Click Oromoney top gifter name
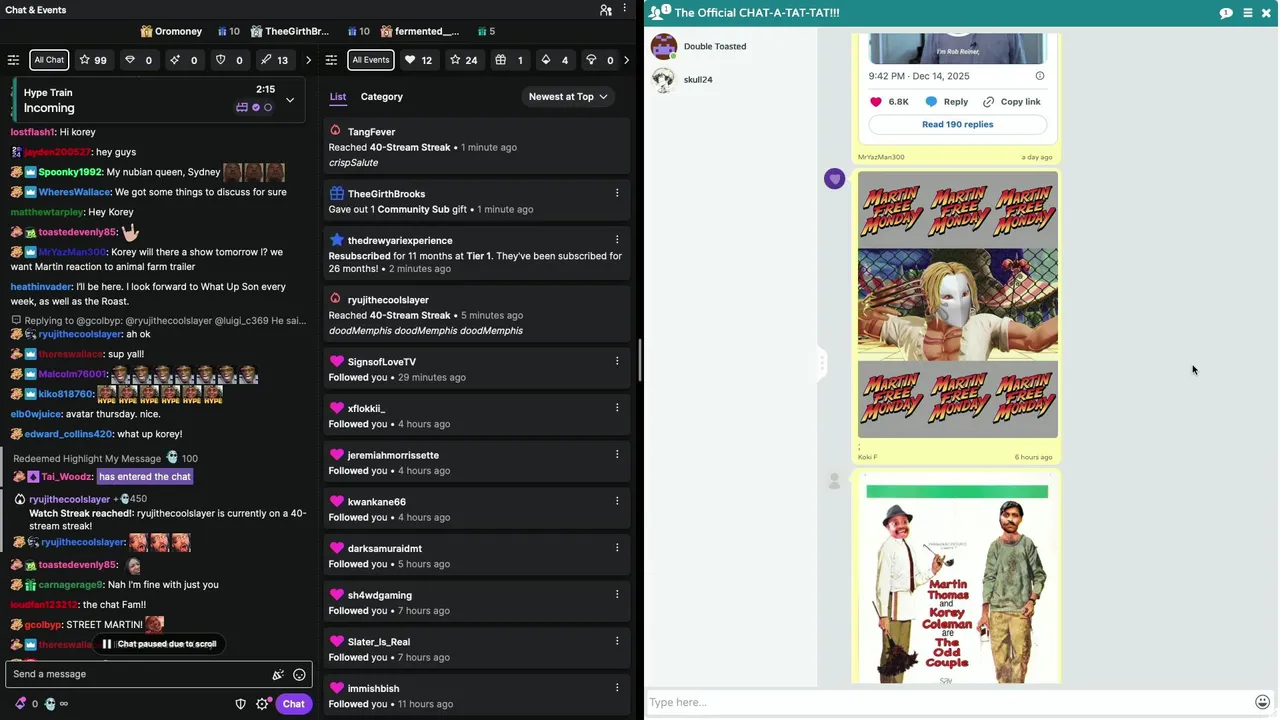 [178, 31]
